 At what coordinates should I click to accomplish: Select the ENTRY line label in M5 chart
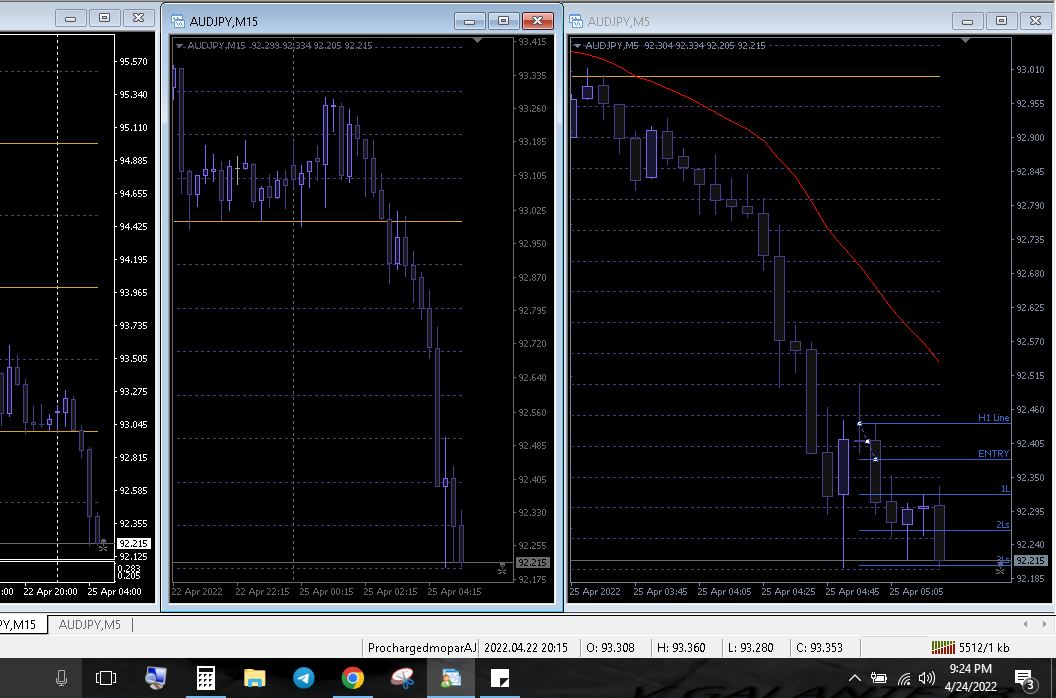tap(993, 454)
